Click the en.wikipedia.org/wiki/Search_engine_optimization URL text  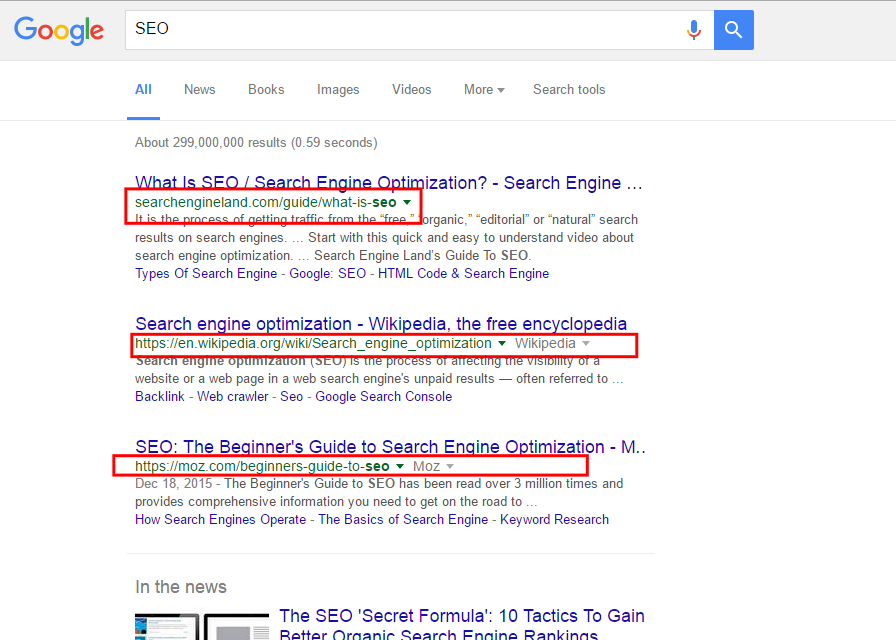313,343
